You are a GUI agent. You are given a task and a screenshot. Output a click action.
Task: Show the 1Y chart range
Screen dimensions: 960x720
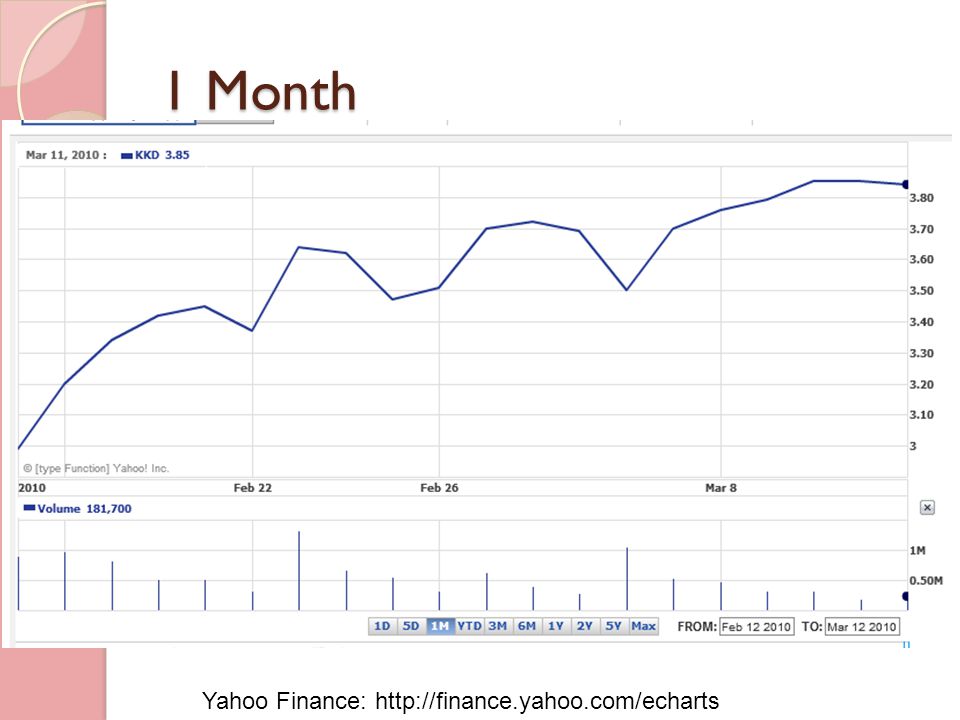click(x=556, y=626)
